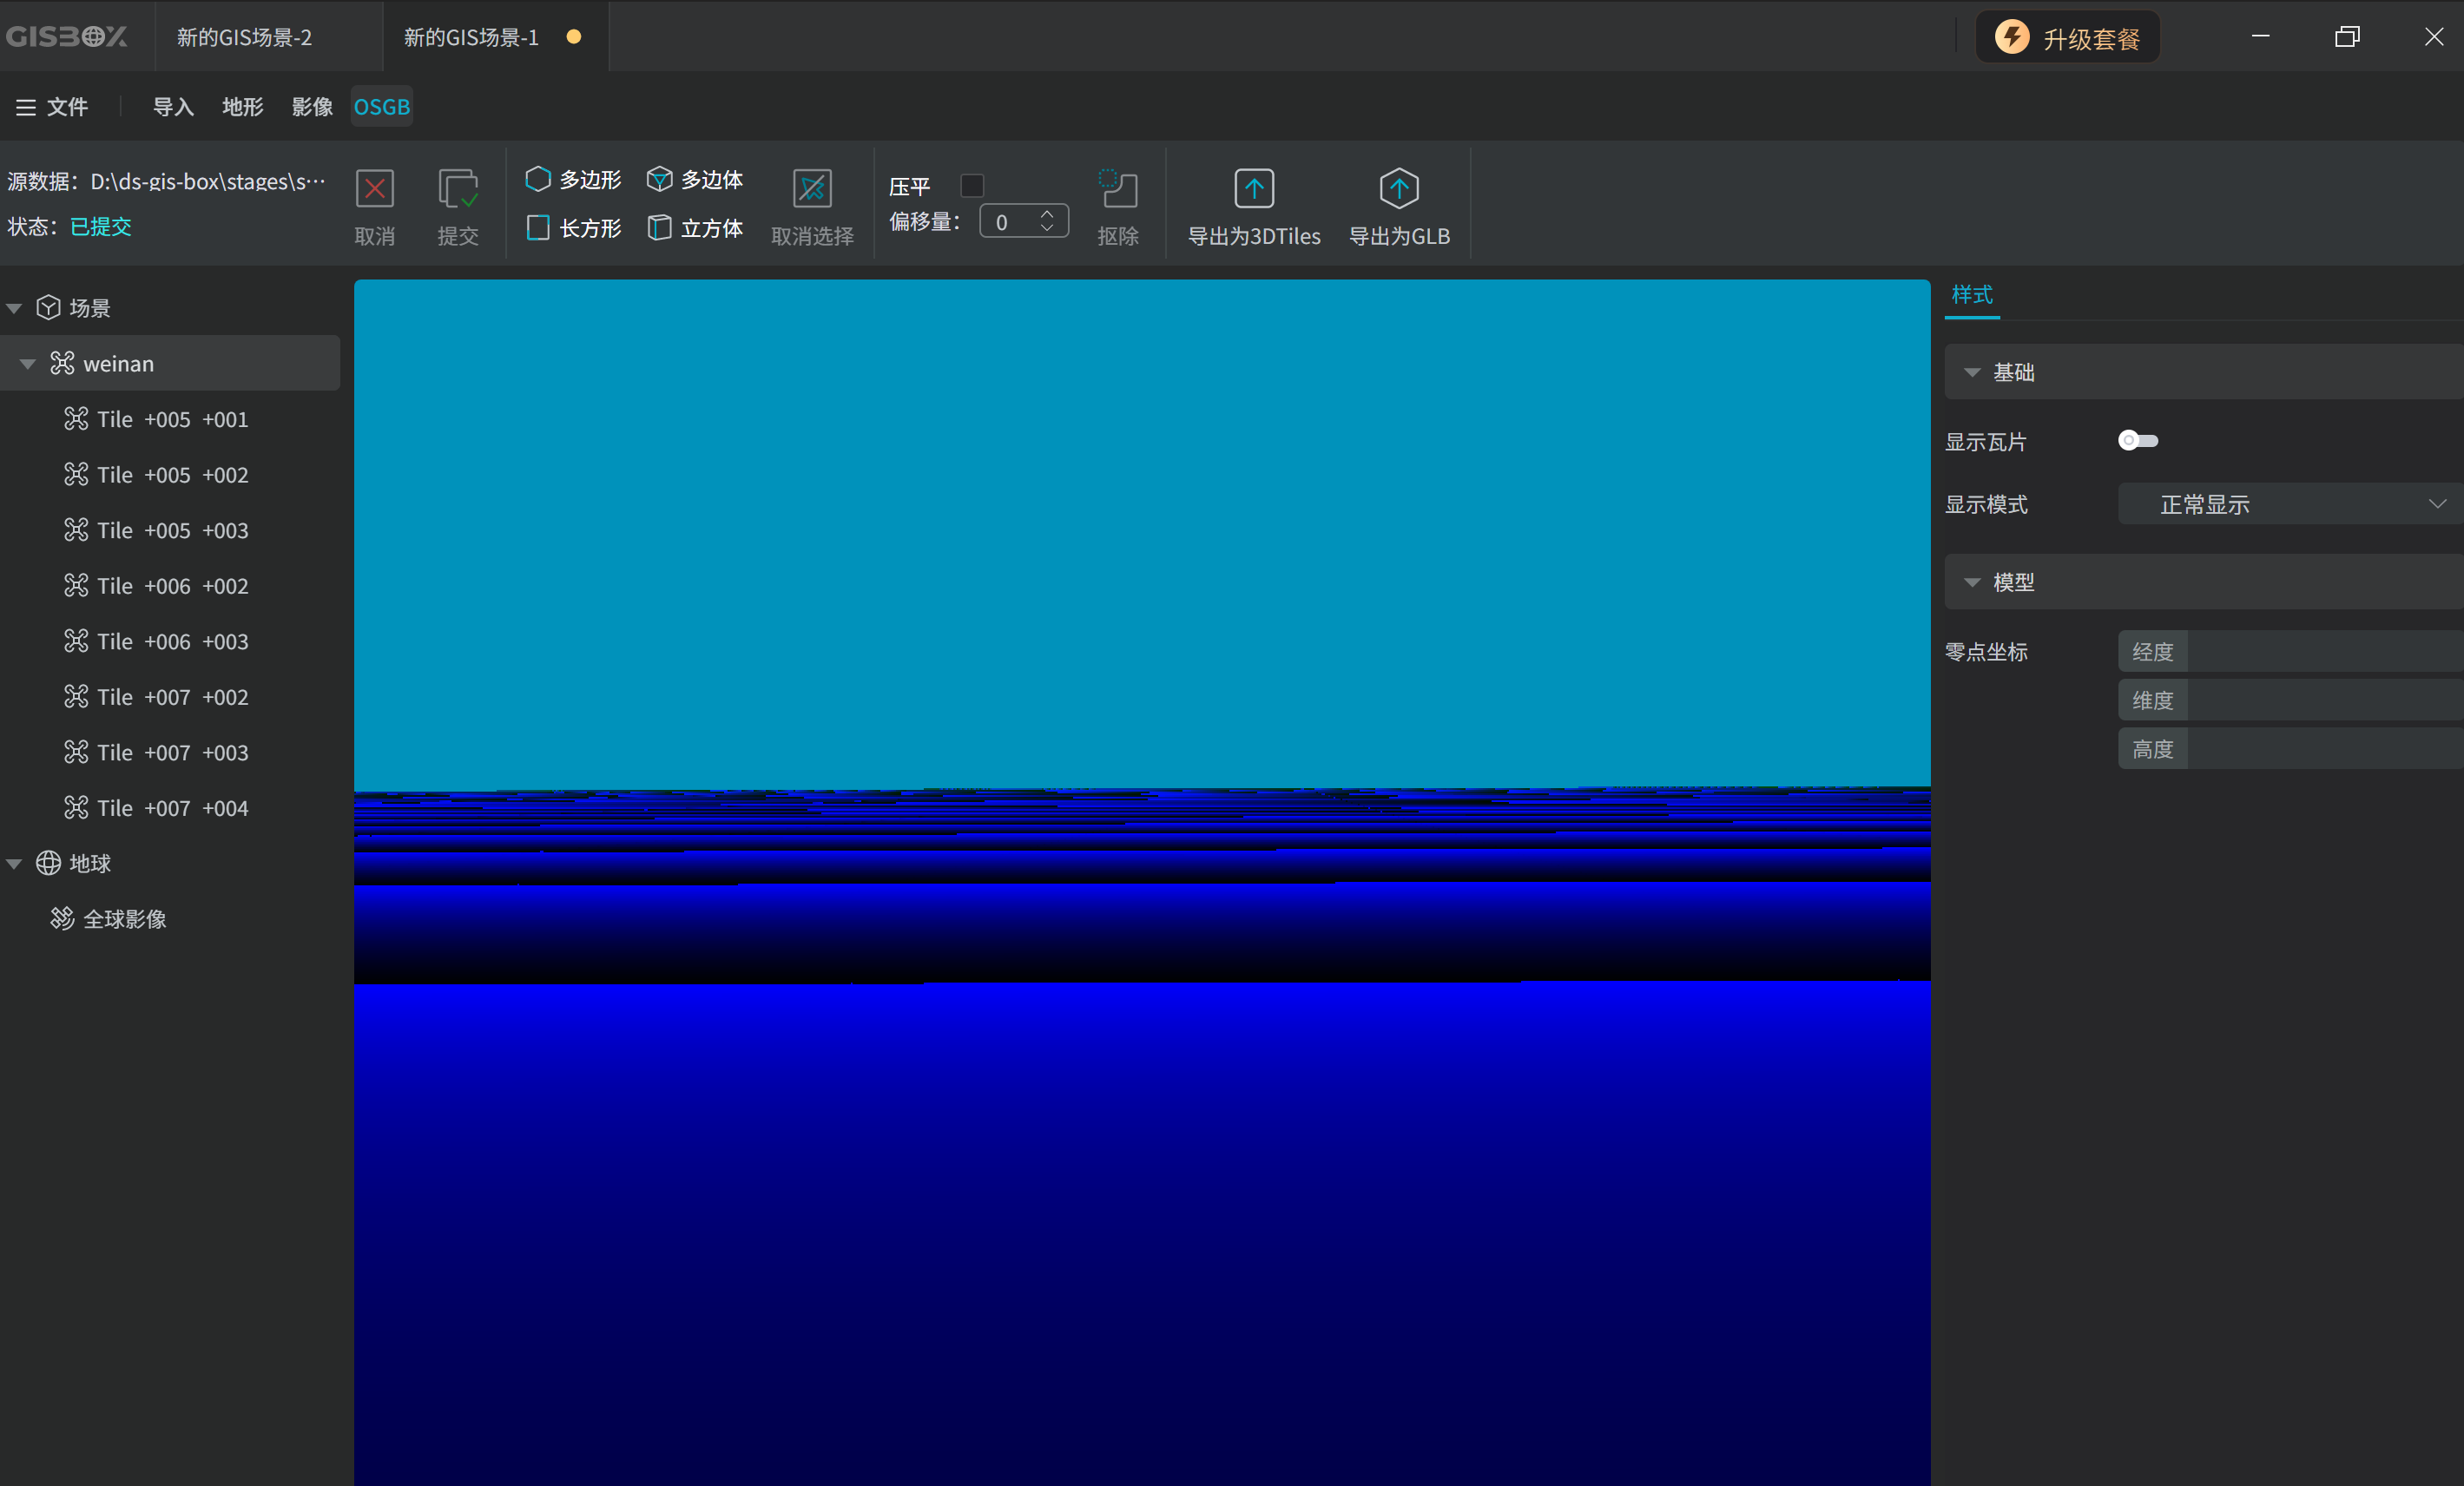Click the 提交 submit icon
This screenshot has height=1486, width=2464.
458,189
